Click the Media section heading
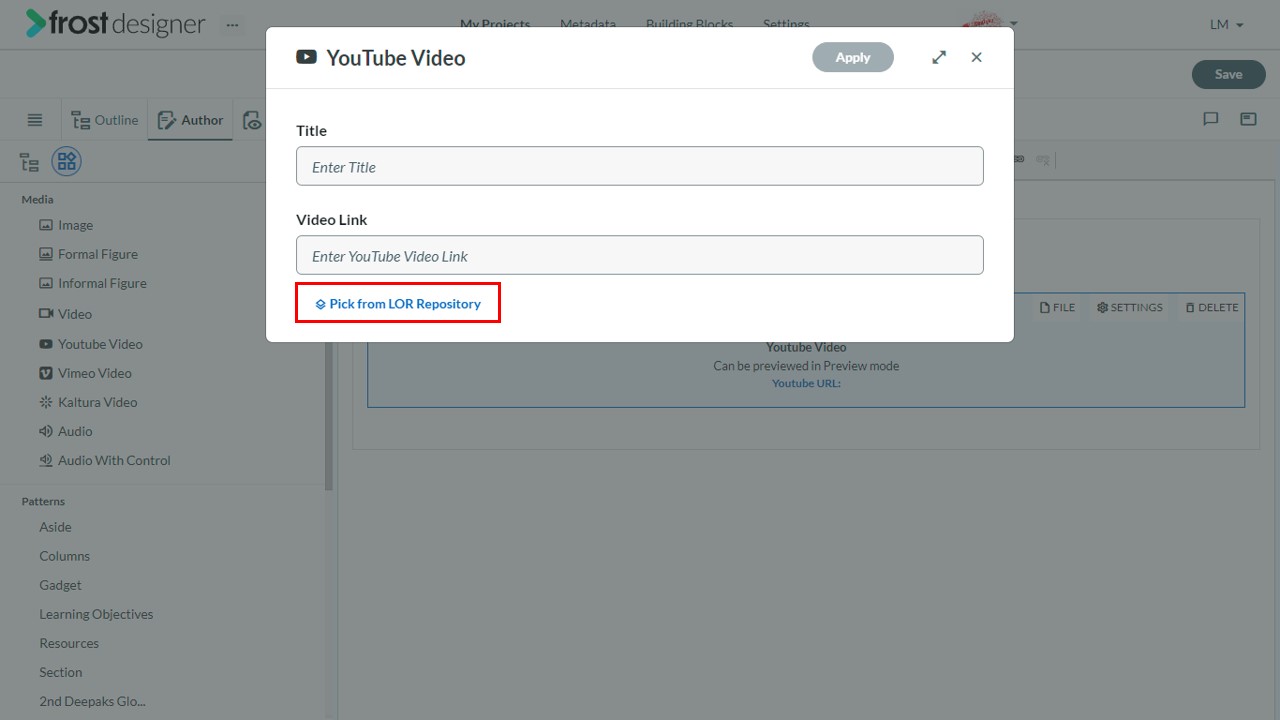1280x720 pixels. coord(38,199)
